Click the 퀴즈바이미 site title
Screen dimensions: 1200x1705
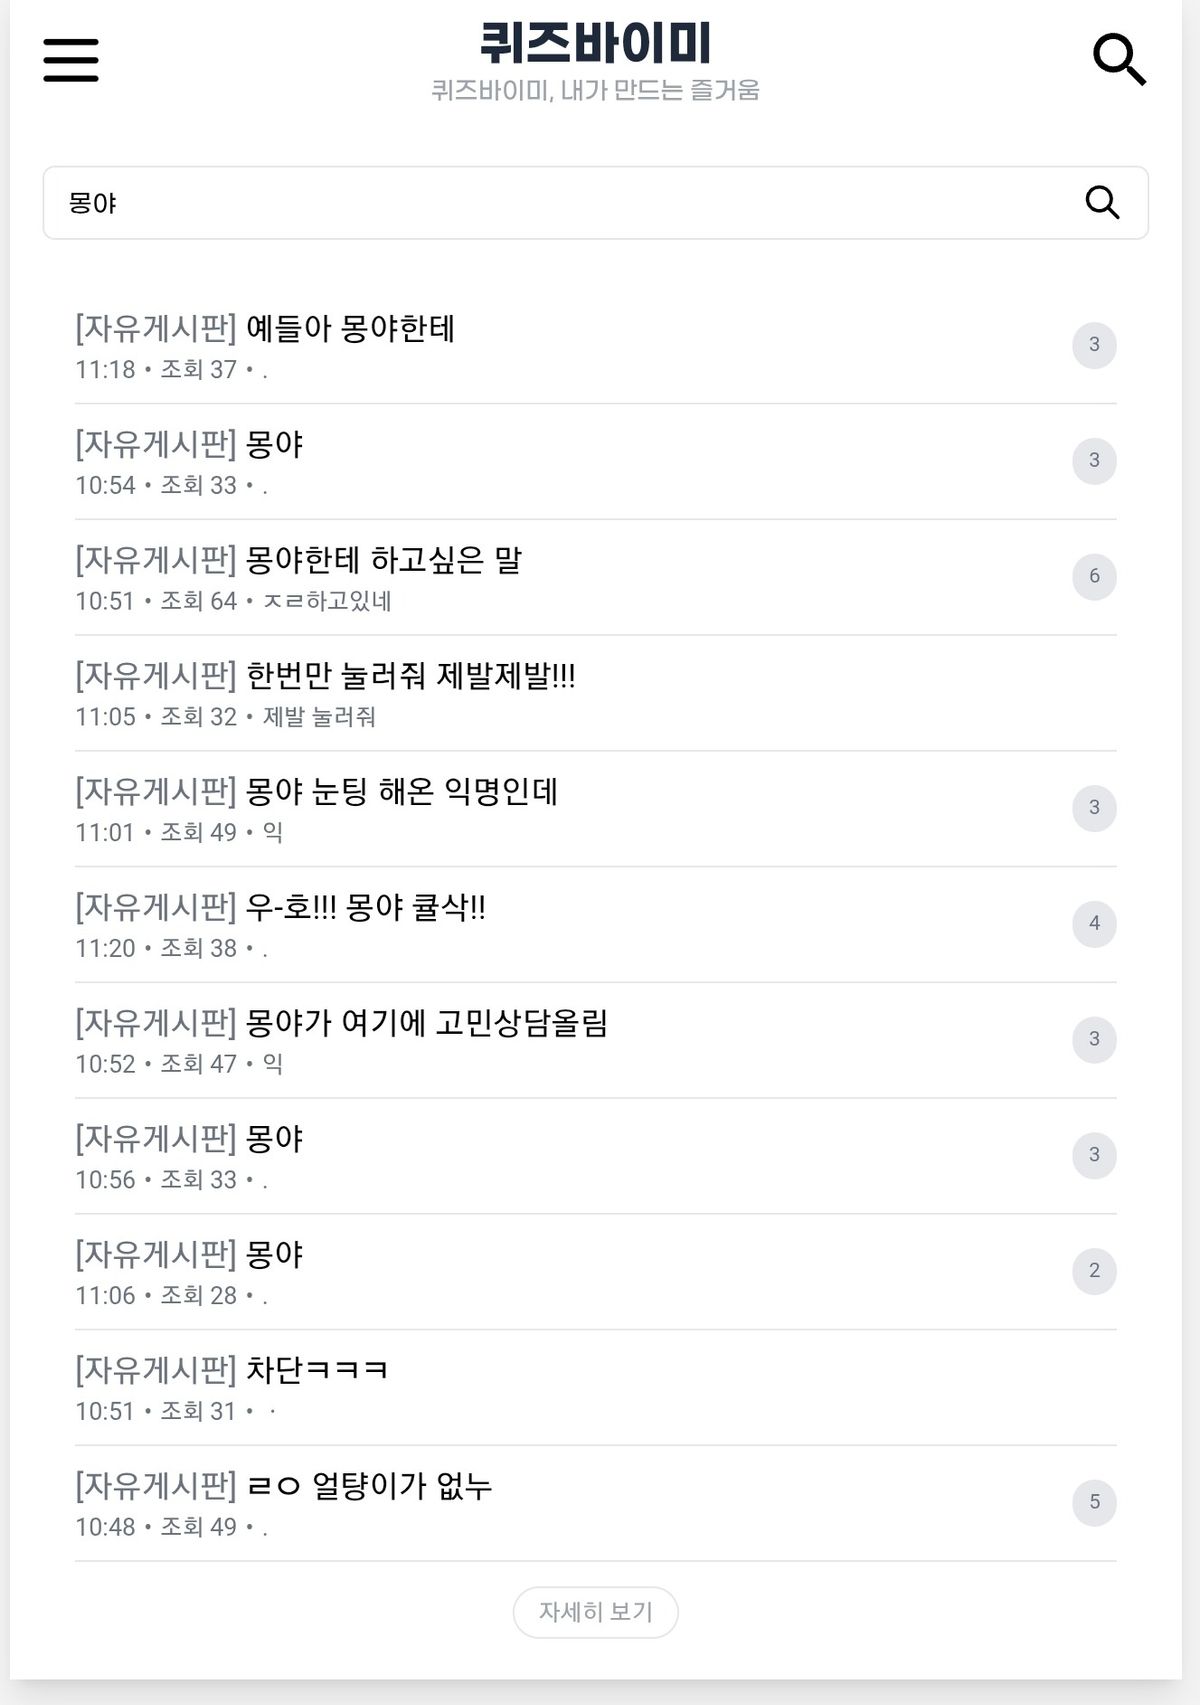point(595,44)
